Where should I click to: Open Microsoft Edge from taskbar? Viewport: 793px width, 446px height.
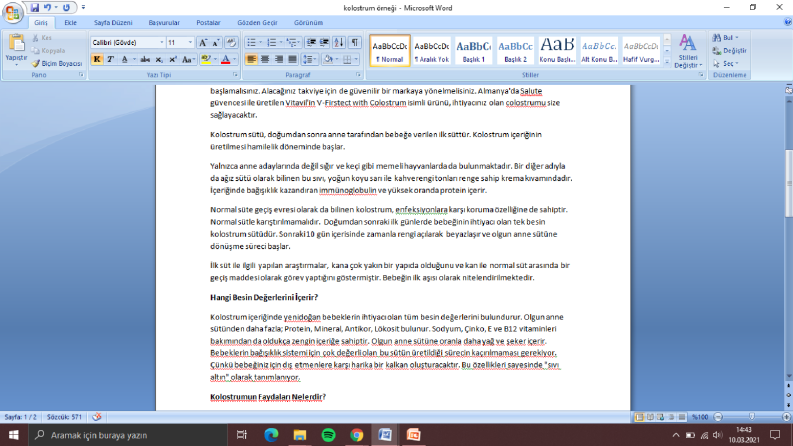pyautogui.click(x=271, y=435)
